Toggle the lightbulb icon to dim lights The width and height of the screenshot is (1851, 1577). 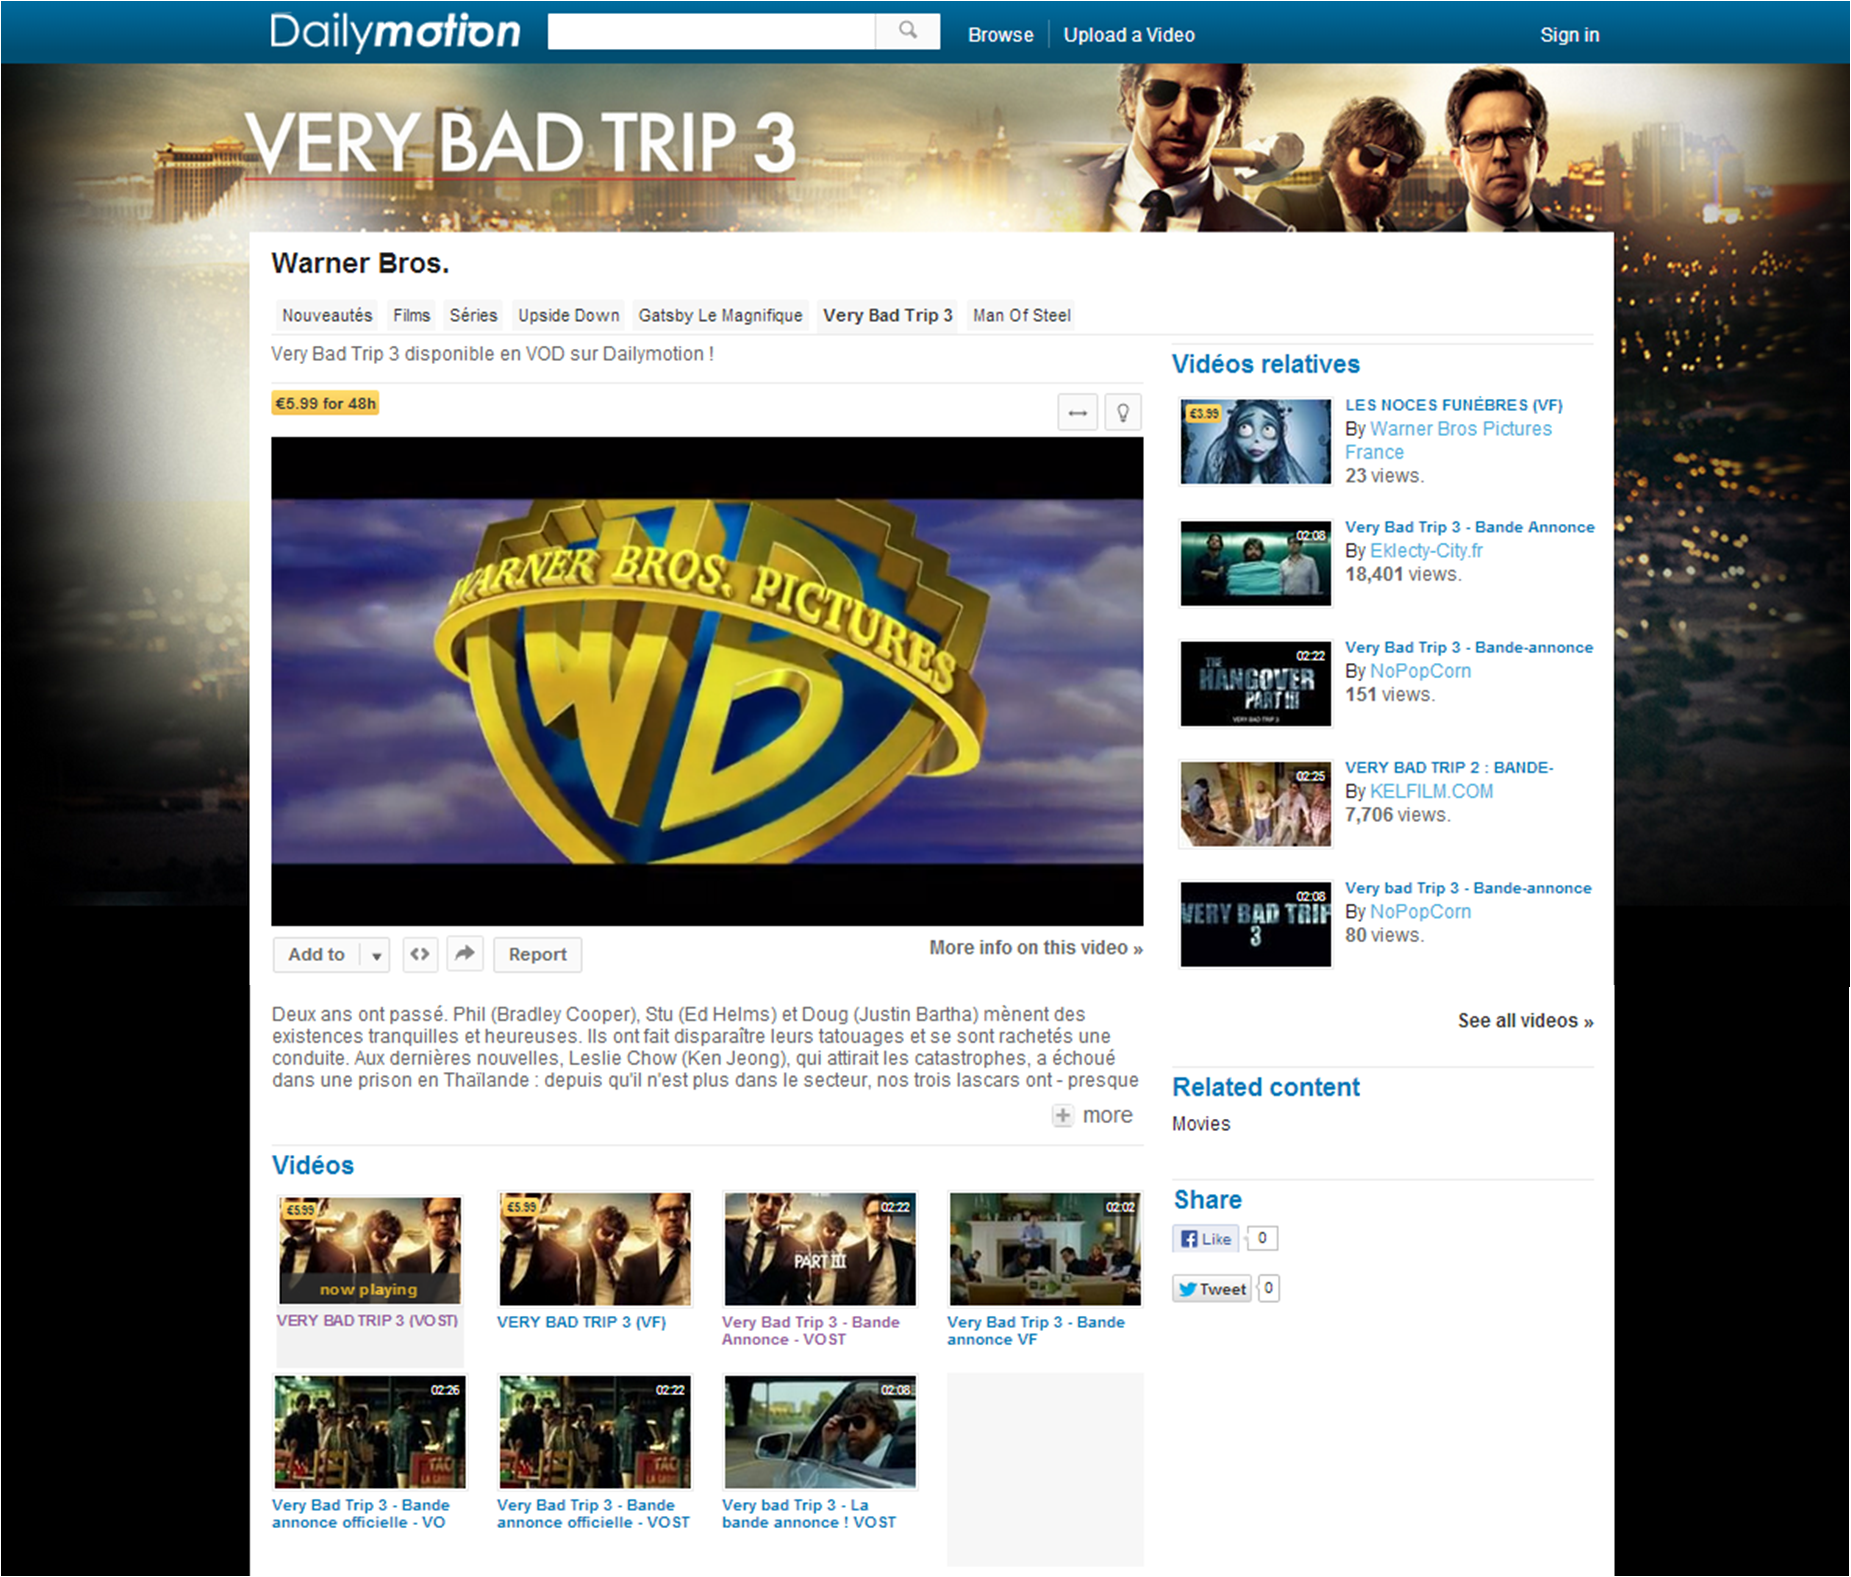(1123, 411)
